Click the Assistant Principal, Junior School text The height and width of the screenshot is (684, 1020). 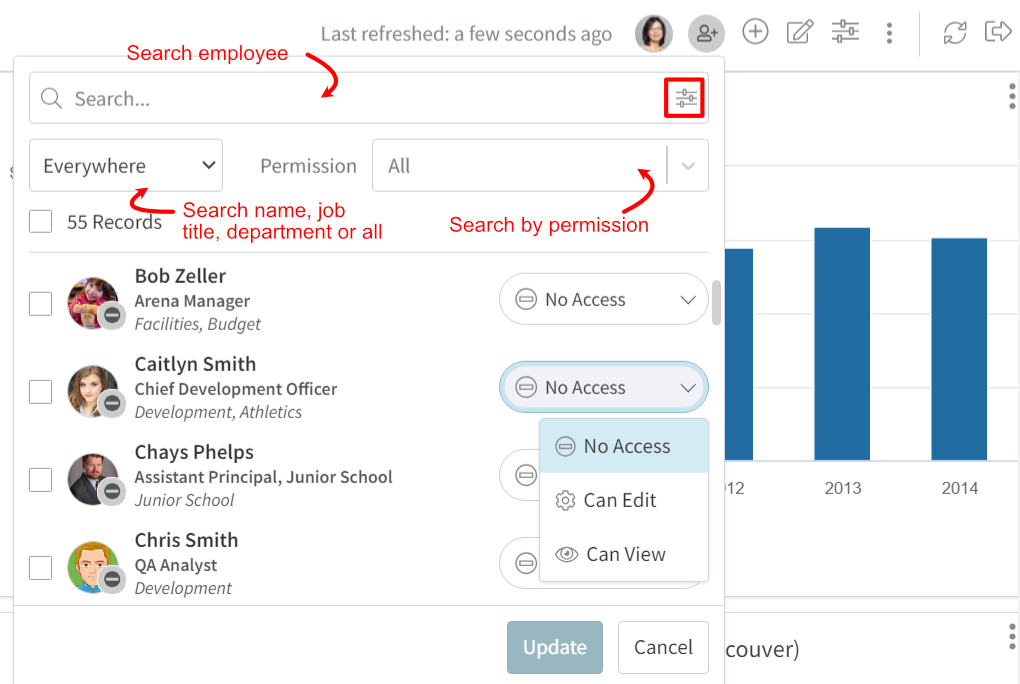[263, 477]
